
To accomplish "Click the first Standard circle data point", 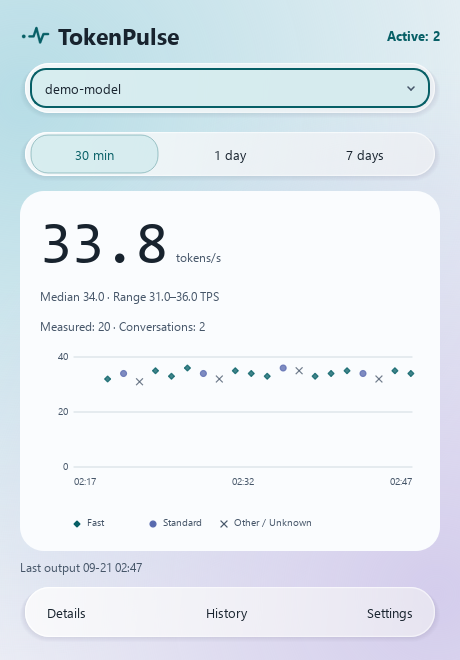I will pos(123,373).
